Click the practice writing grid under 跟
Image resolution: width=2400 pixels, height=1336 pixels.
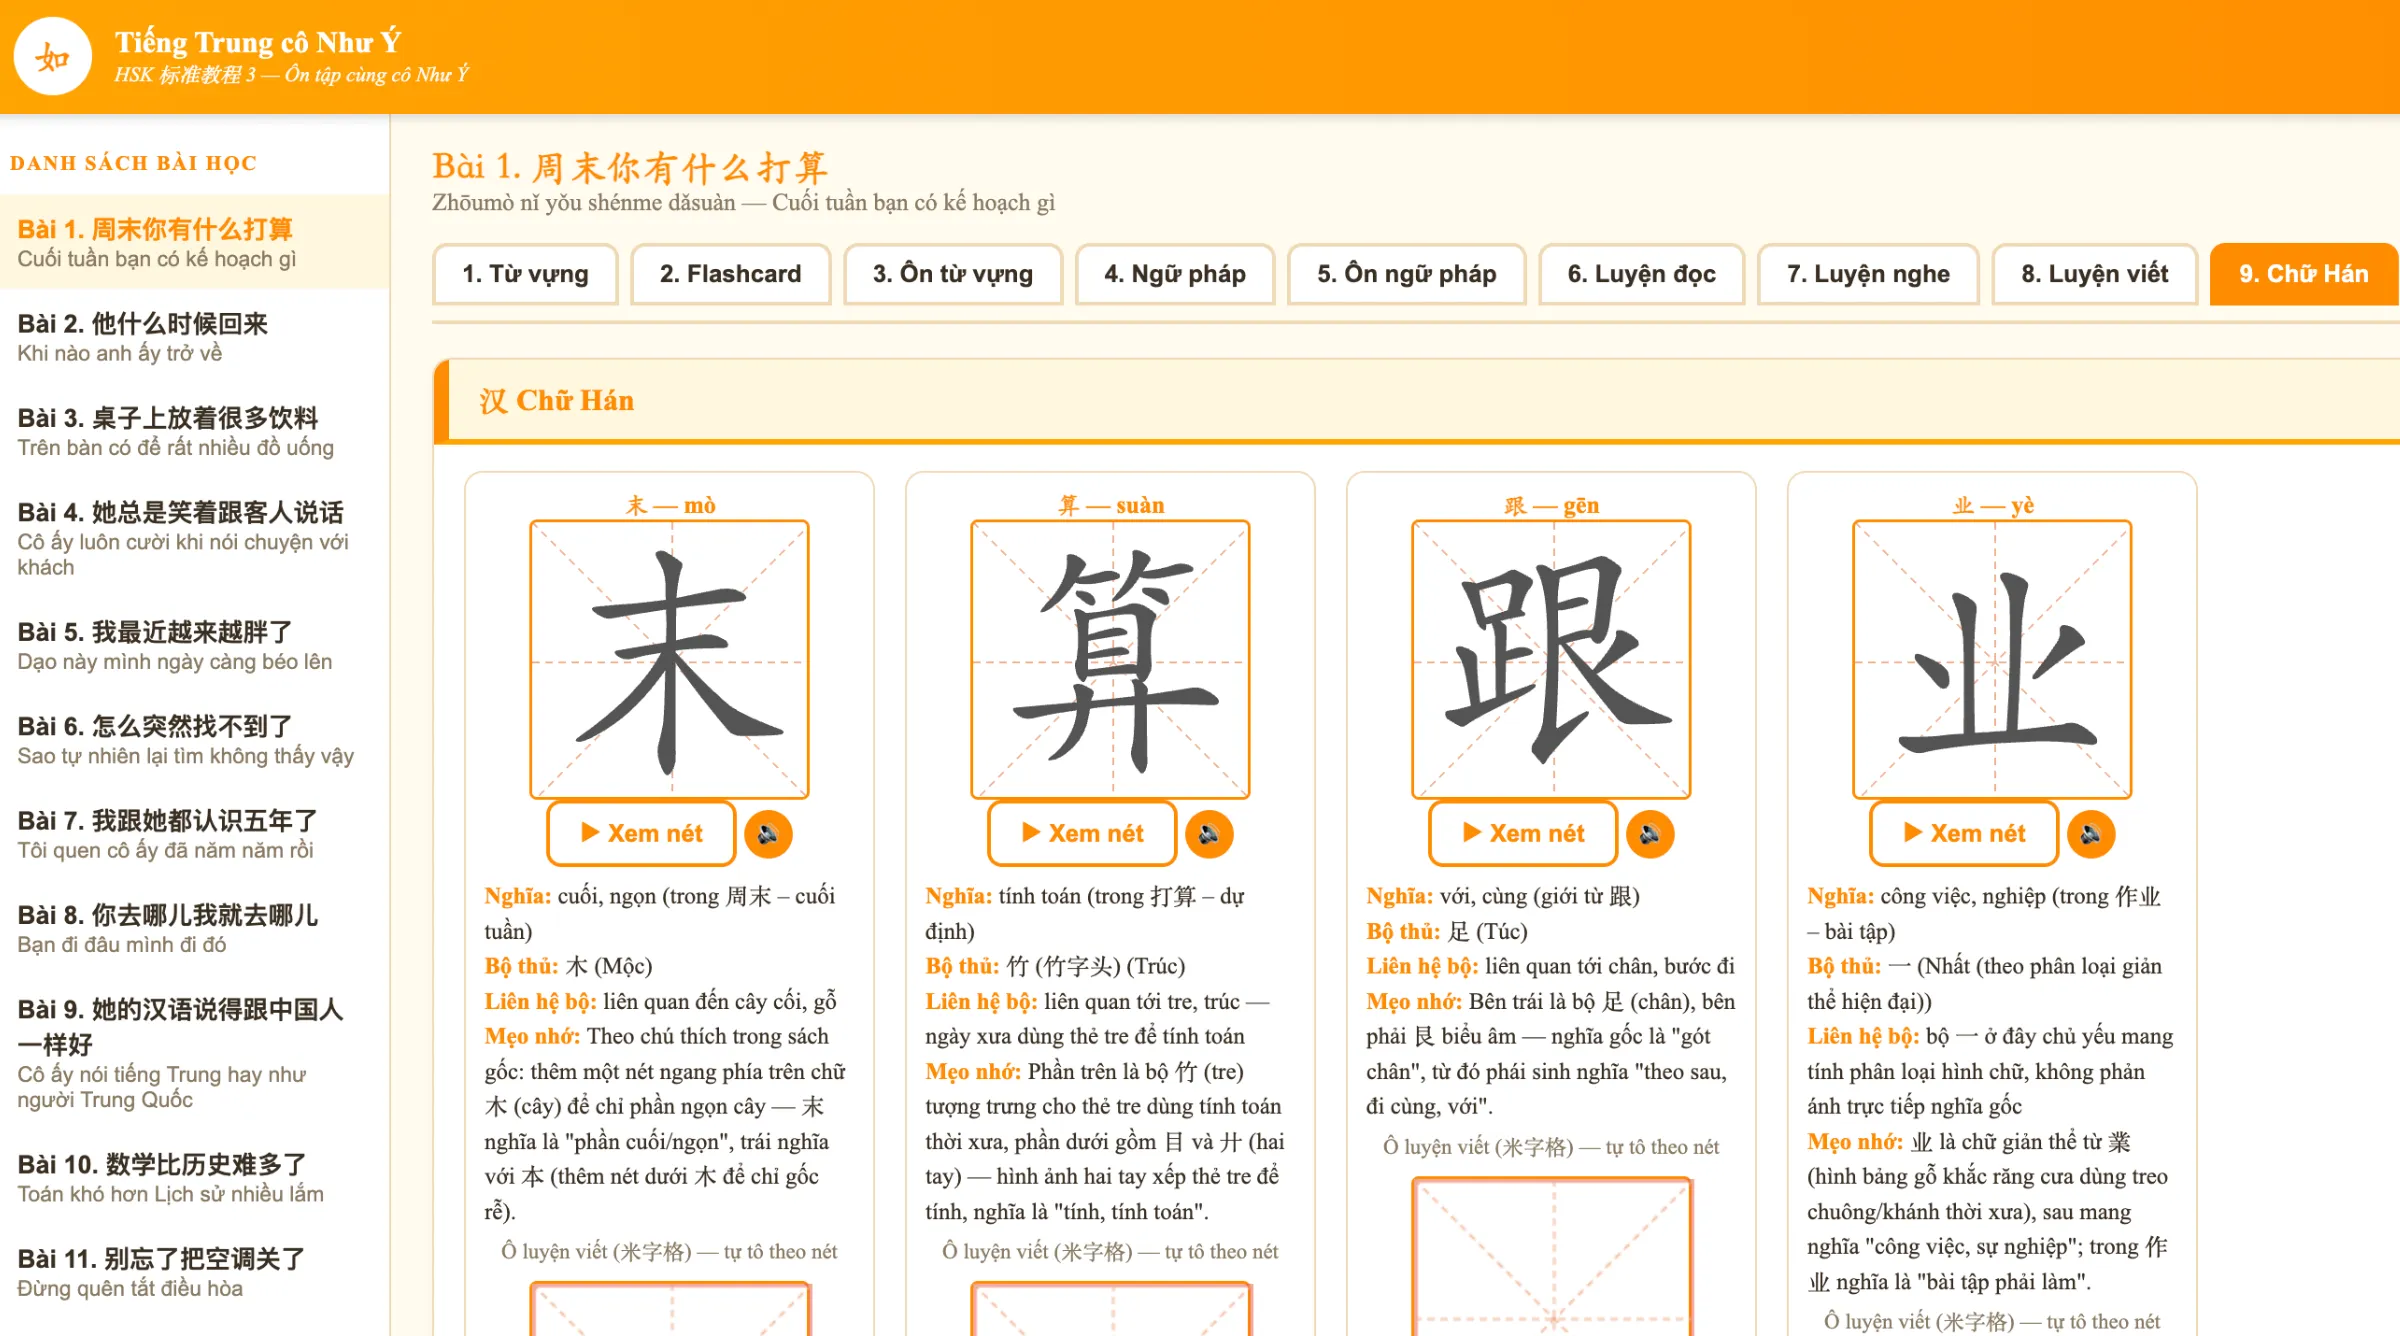[x=1551, y=1256]
